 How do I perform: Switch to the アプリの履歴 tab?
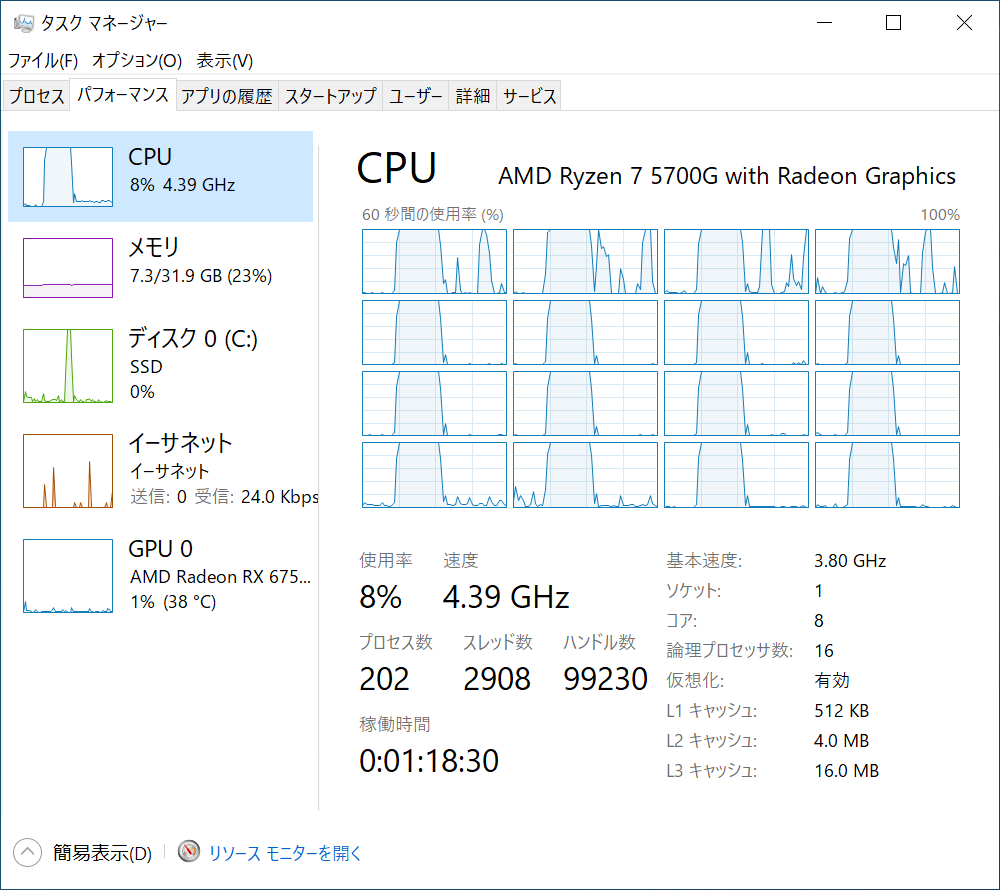tap(227, 96)
